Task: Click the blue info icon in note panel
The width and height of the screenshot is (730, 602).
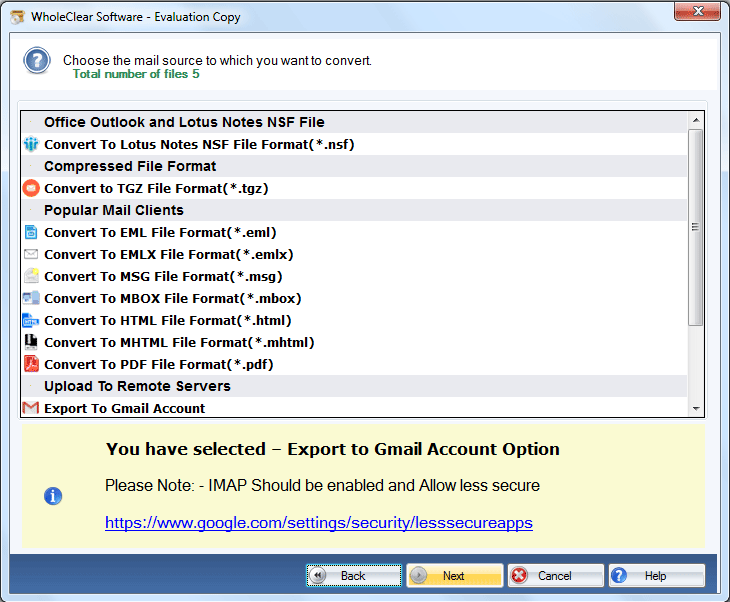Action: click(x=53, y=496)
